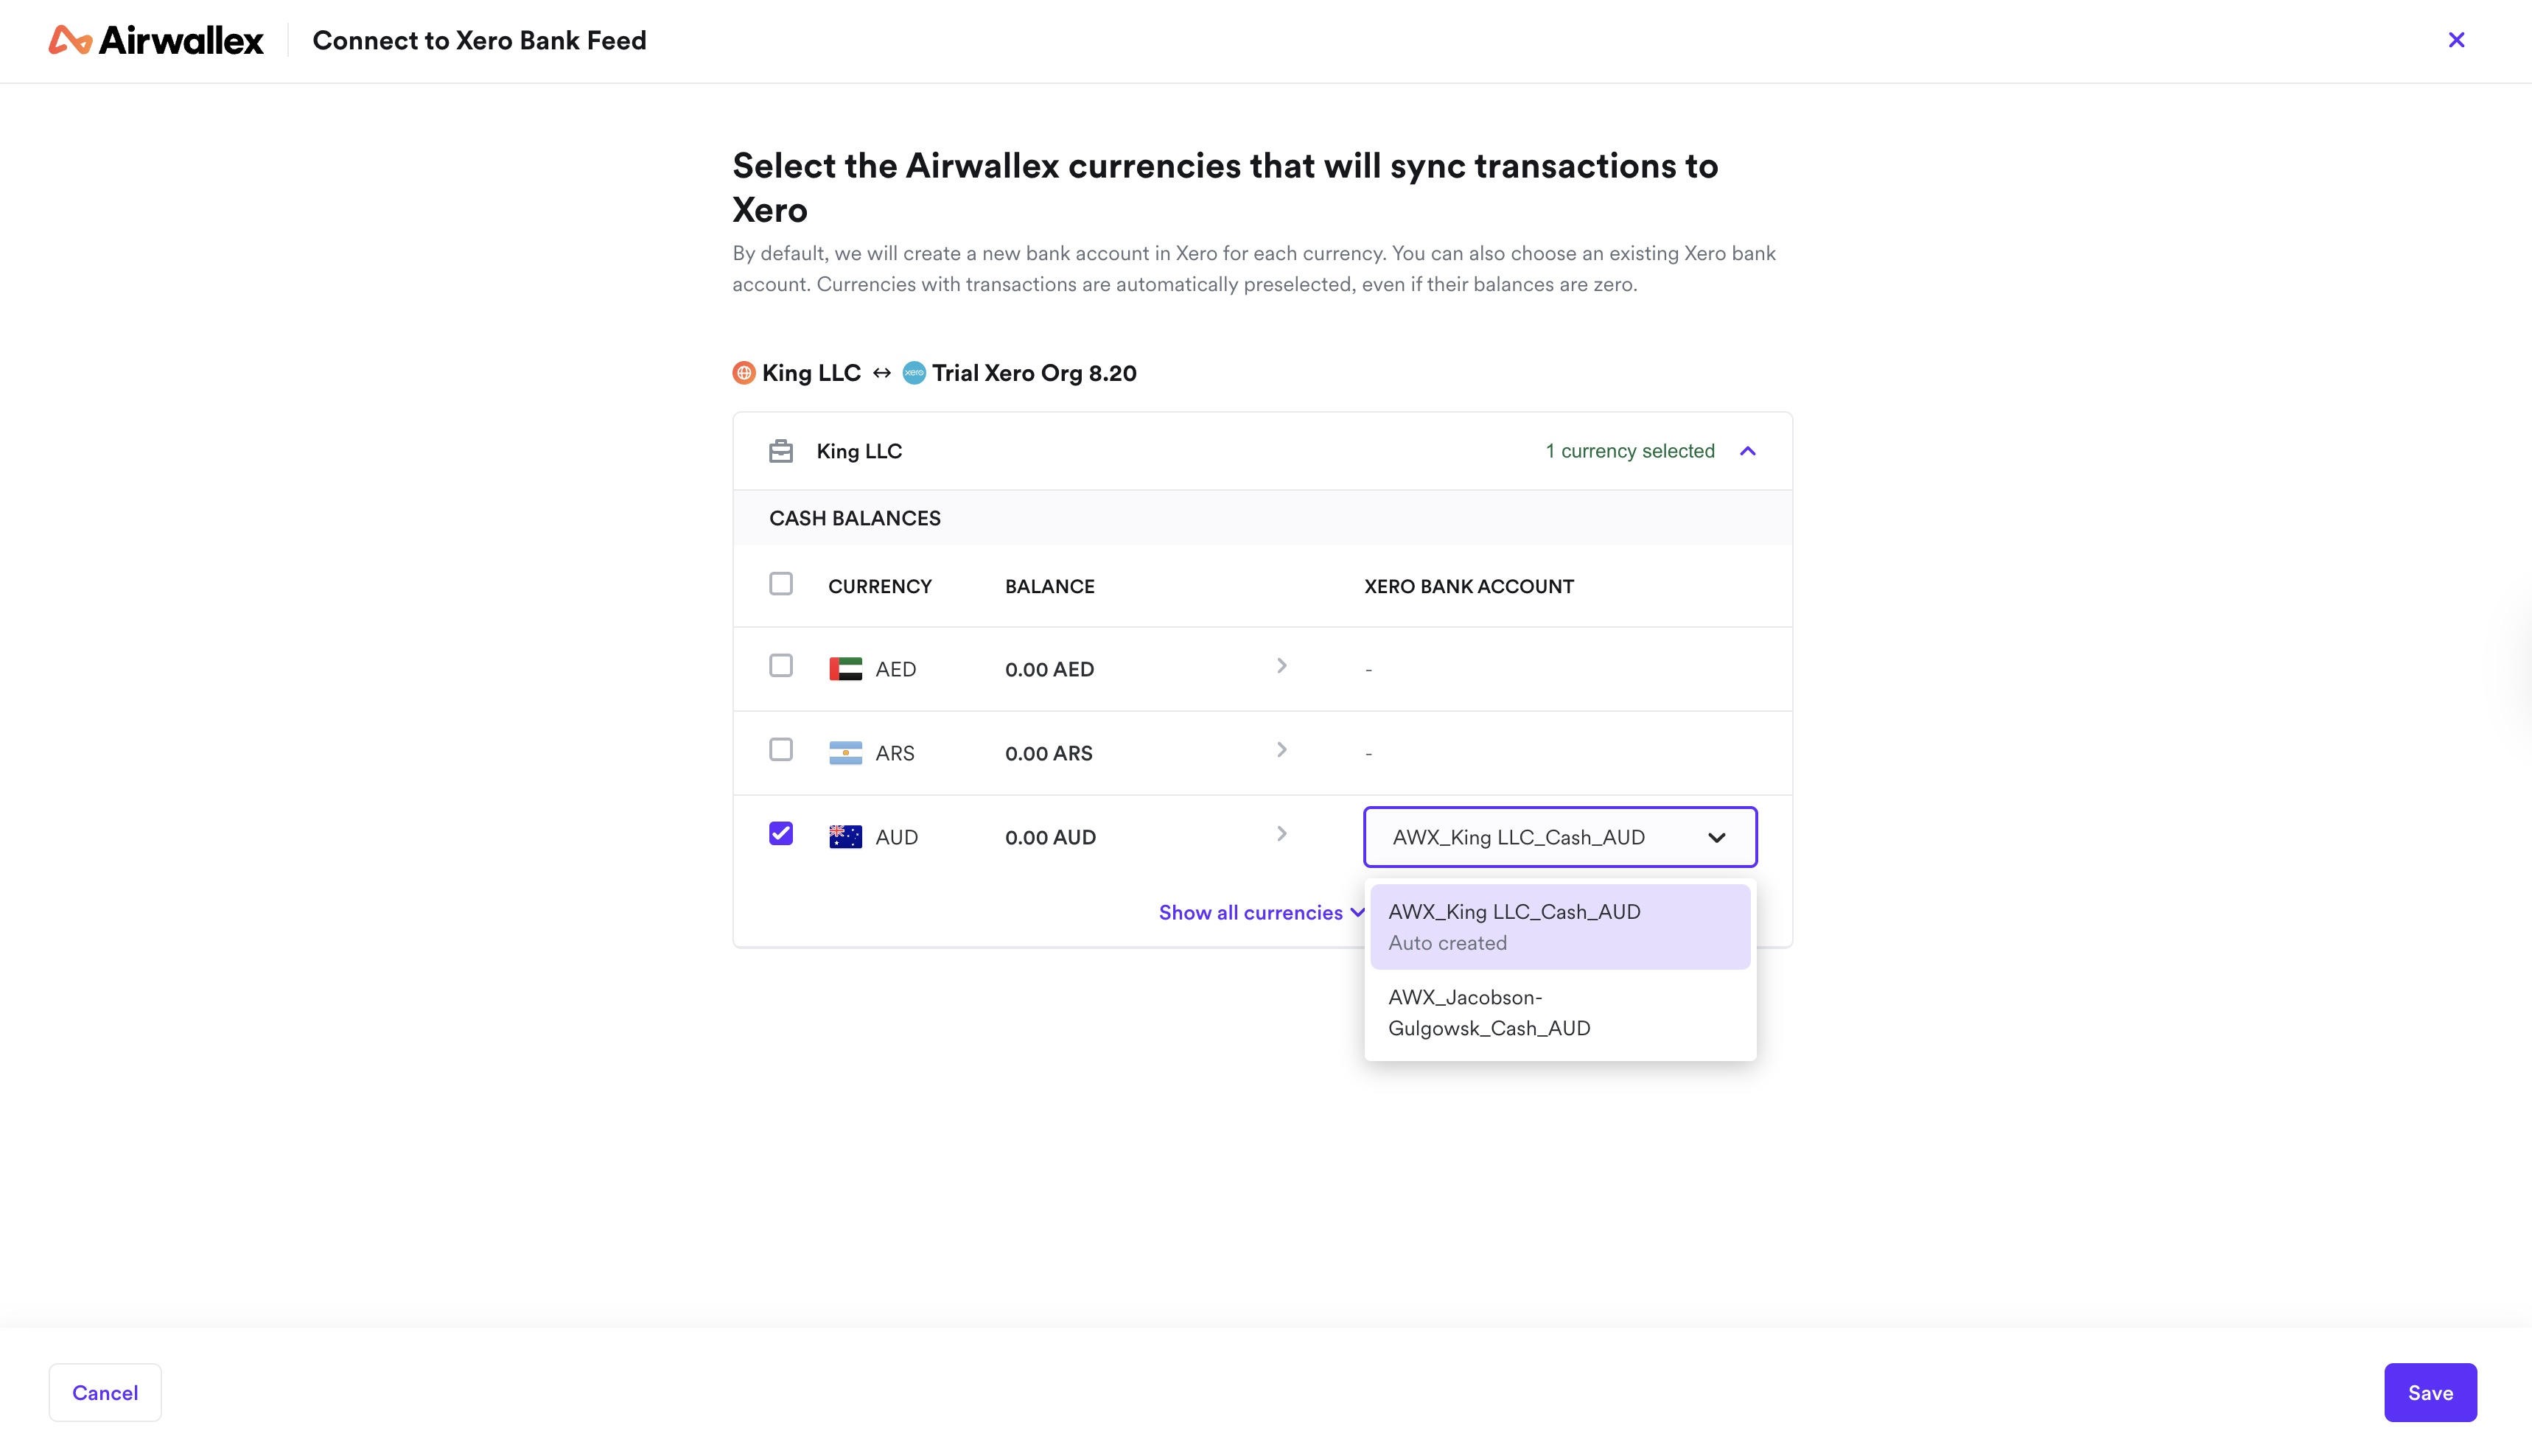Select AWX_Jacobson-Gulgowsk_Cash_AUD option
Image resolution: width=2532 pixels, height=1456 pixels.
click(x=1560, y=1013)
